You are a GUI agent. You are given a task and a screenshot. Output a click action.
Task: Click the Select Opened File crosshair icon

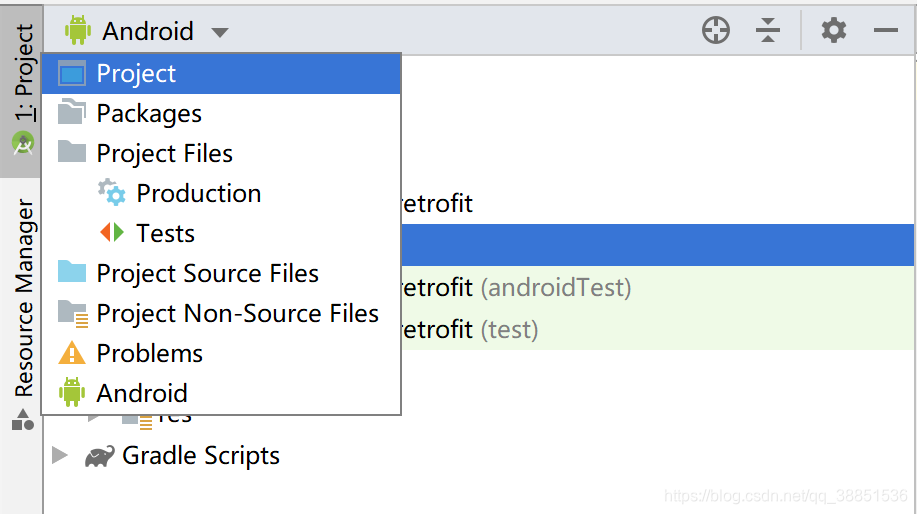pos(716,30)
